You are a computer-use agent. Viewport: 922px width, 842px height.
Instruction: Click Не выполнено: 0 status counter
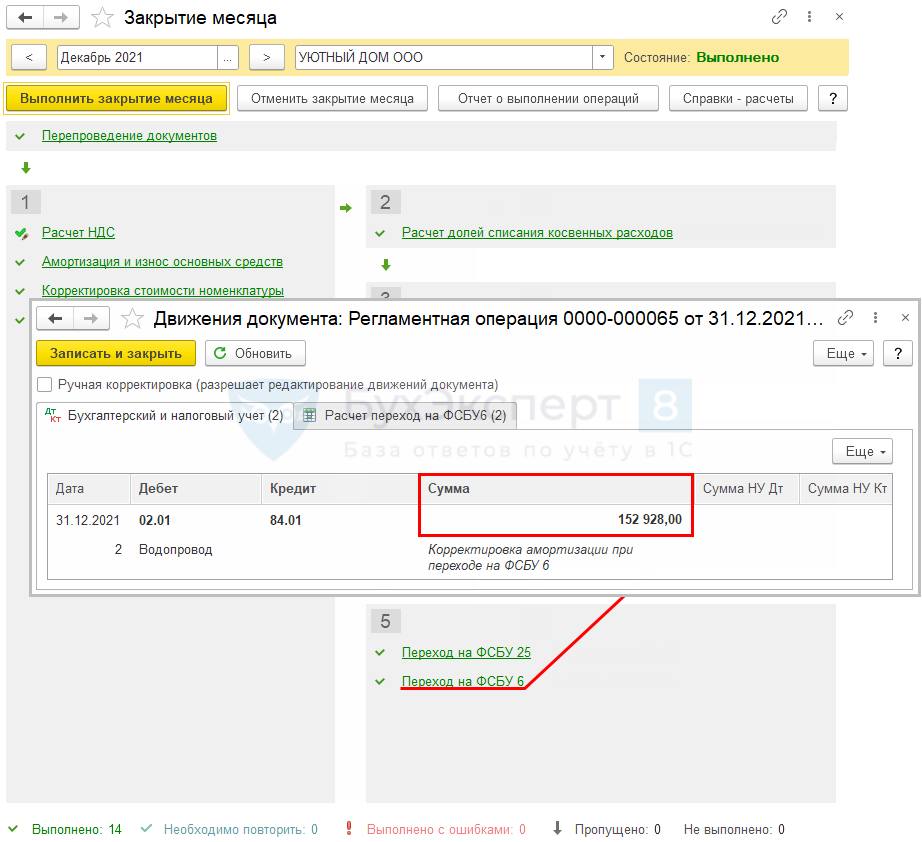coord(734,830)
